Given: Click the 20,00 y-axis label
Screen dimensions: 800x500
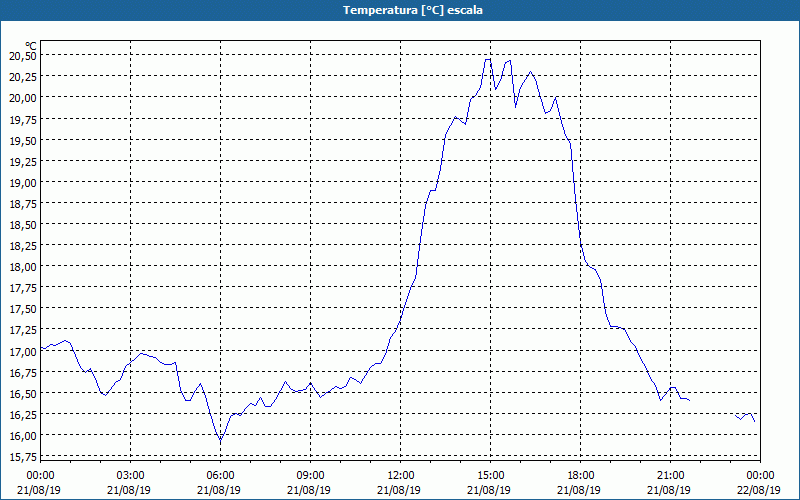Looking at the screenshot, I should point(23,98).
